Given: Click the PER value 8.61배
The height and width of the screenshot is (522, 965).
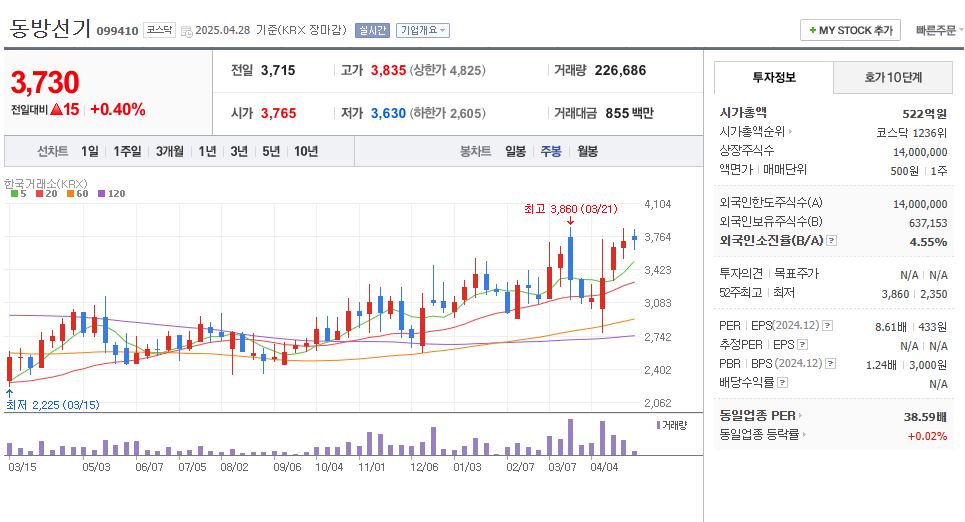Looking at the screenshot, I should tap(891, 327).
